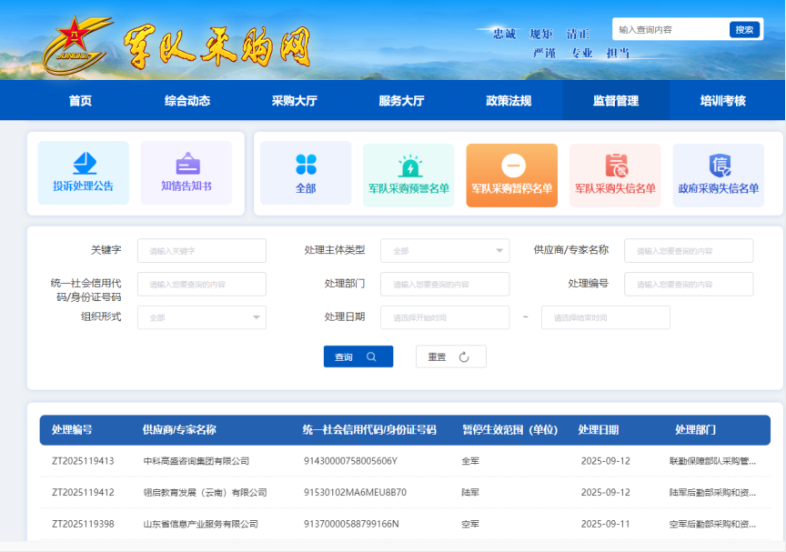Click 联勤保障部队采购管... department cell
Viewport: 786px width, 552px height.
click(x=712, y=461)
